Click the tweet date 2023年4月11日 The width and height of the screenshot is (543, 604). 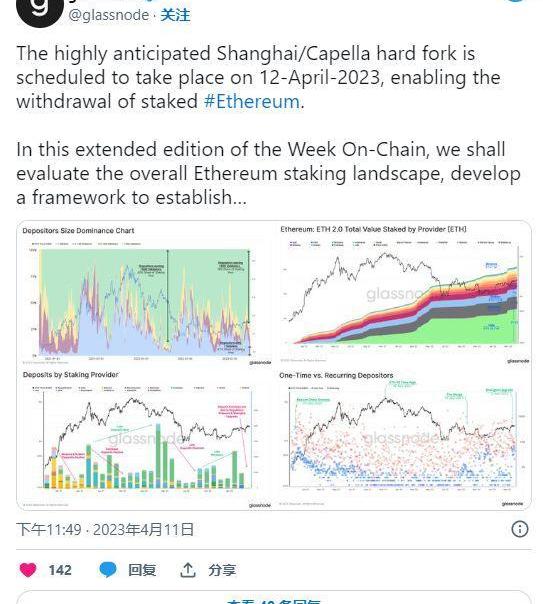point(143,530)
